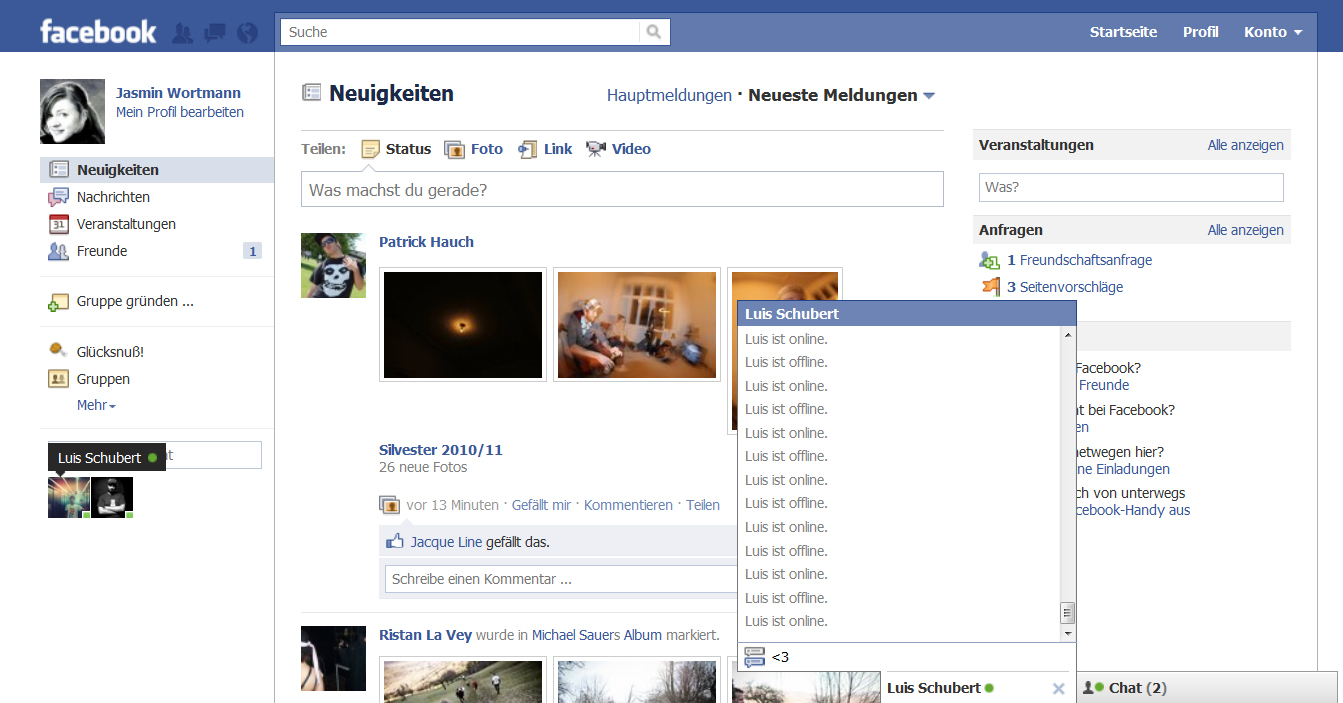Viewport: 1343px width, 703px height.
Task: Open notifications globe icon in top bar
Action: 247,33
